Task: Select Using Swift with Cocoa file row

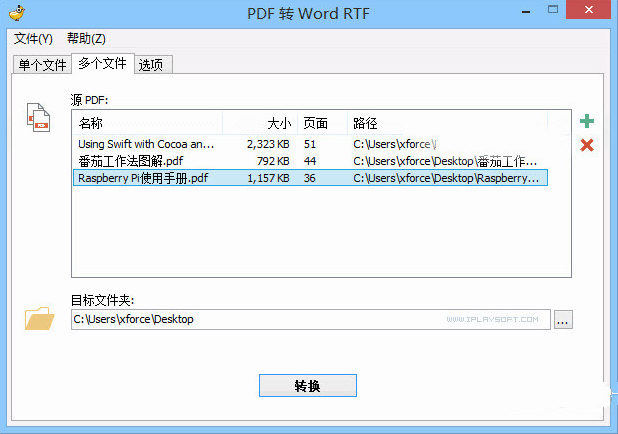Action: point(146,144)
